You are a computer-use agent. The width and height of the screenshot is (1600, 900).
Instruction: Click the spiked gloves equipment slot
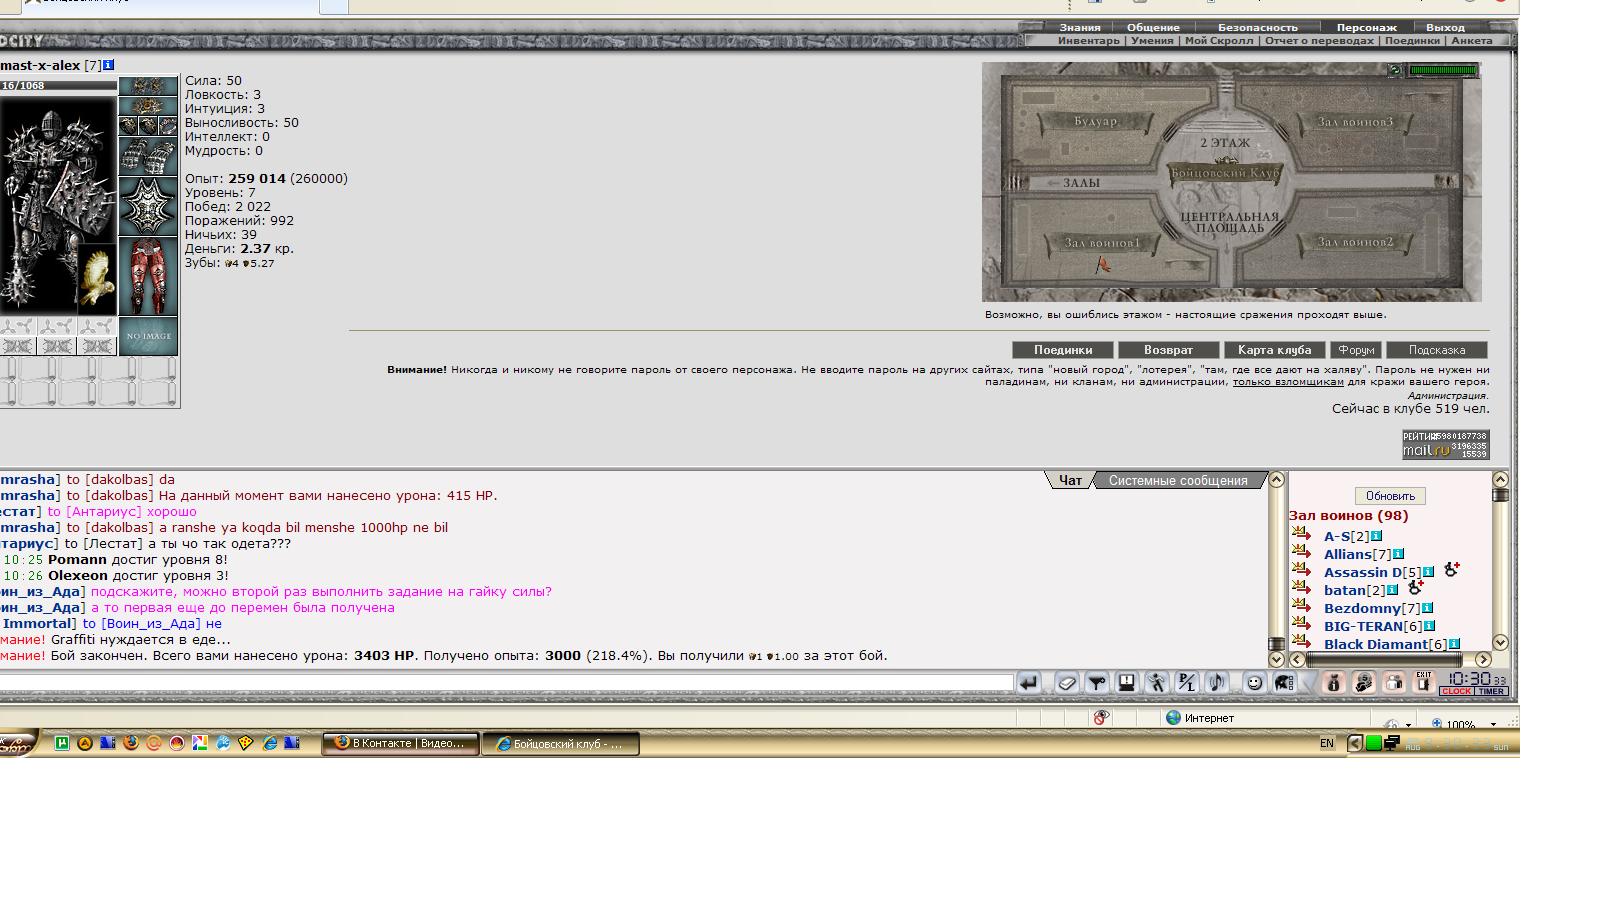point(148,157)
